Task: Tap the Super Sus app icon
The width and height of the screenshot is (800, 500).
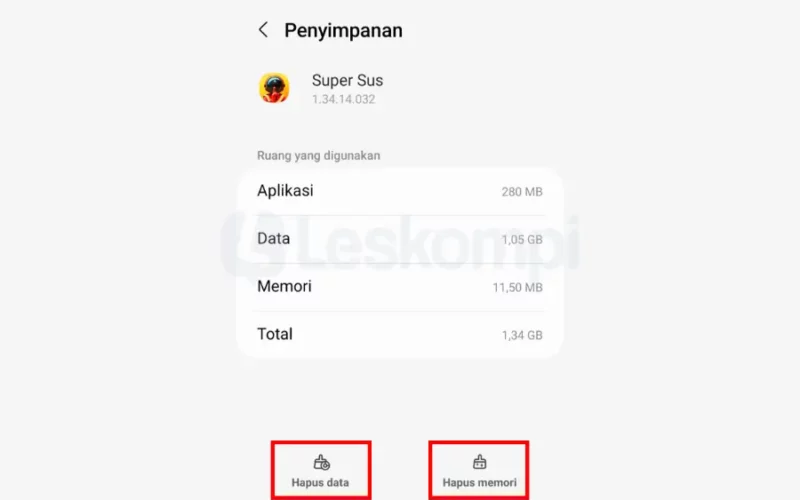Action: click(274, 88)
